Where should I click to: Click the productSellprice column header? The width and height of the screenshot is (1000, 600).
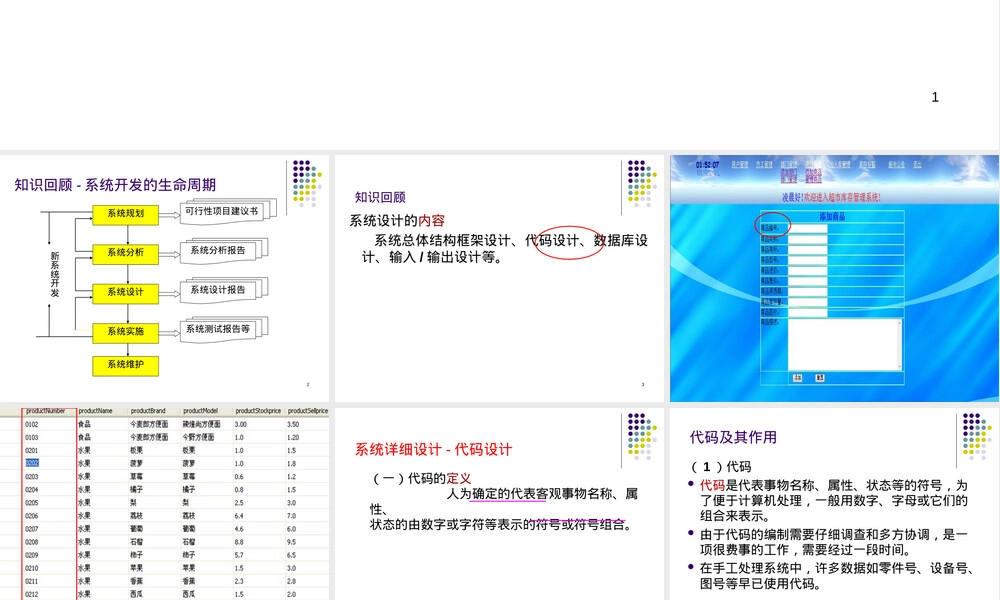[x=307, y=411]
